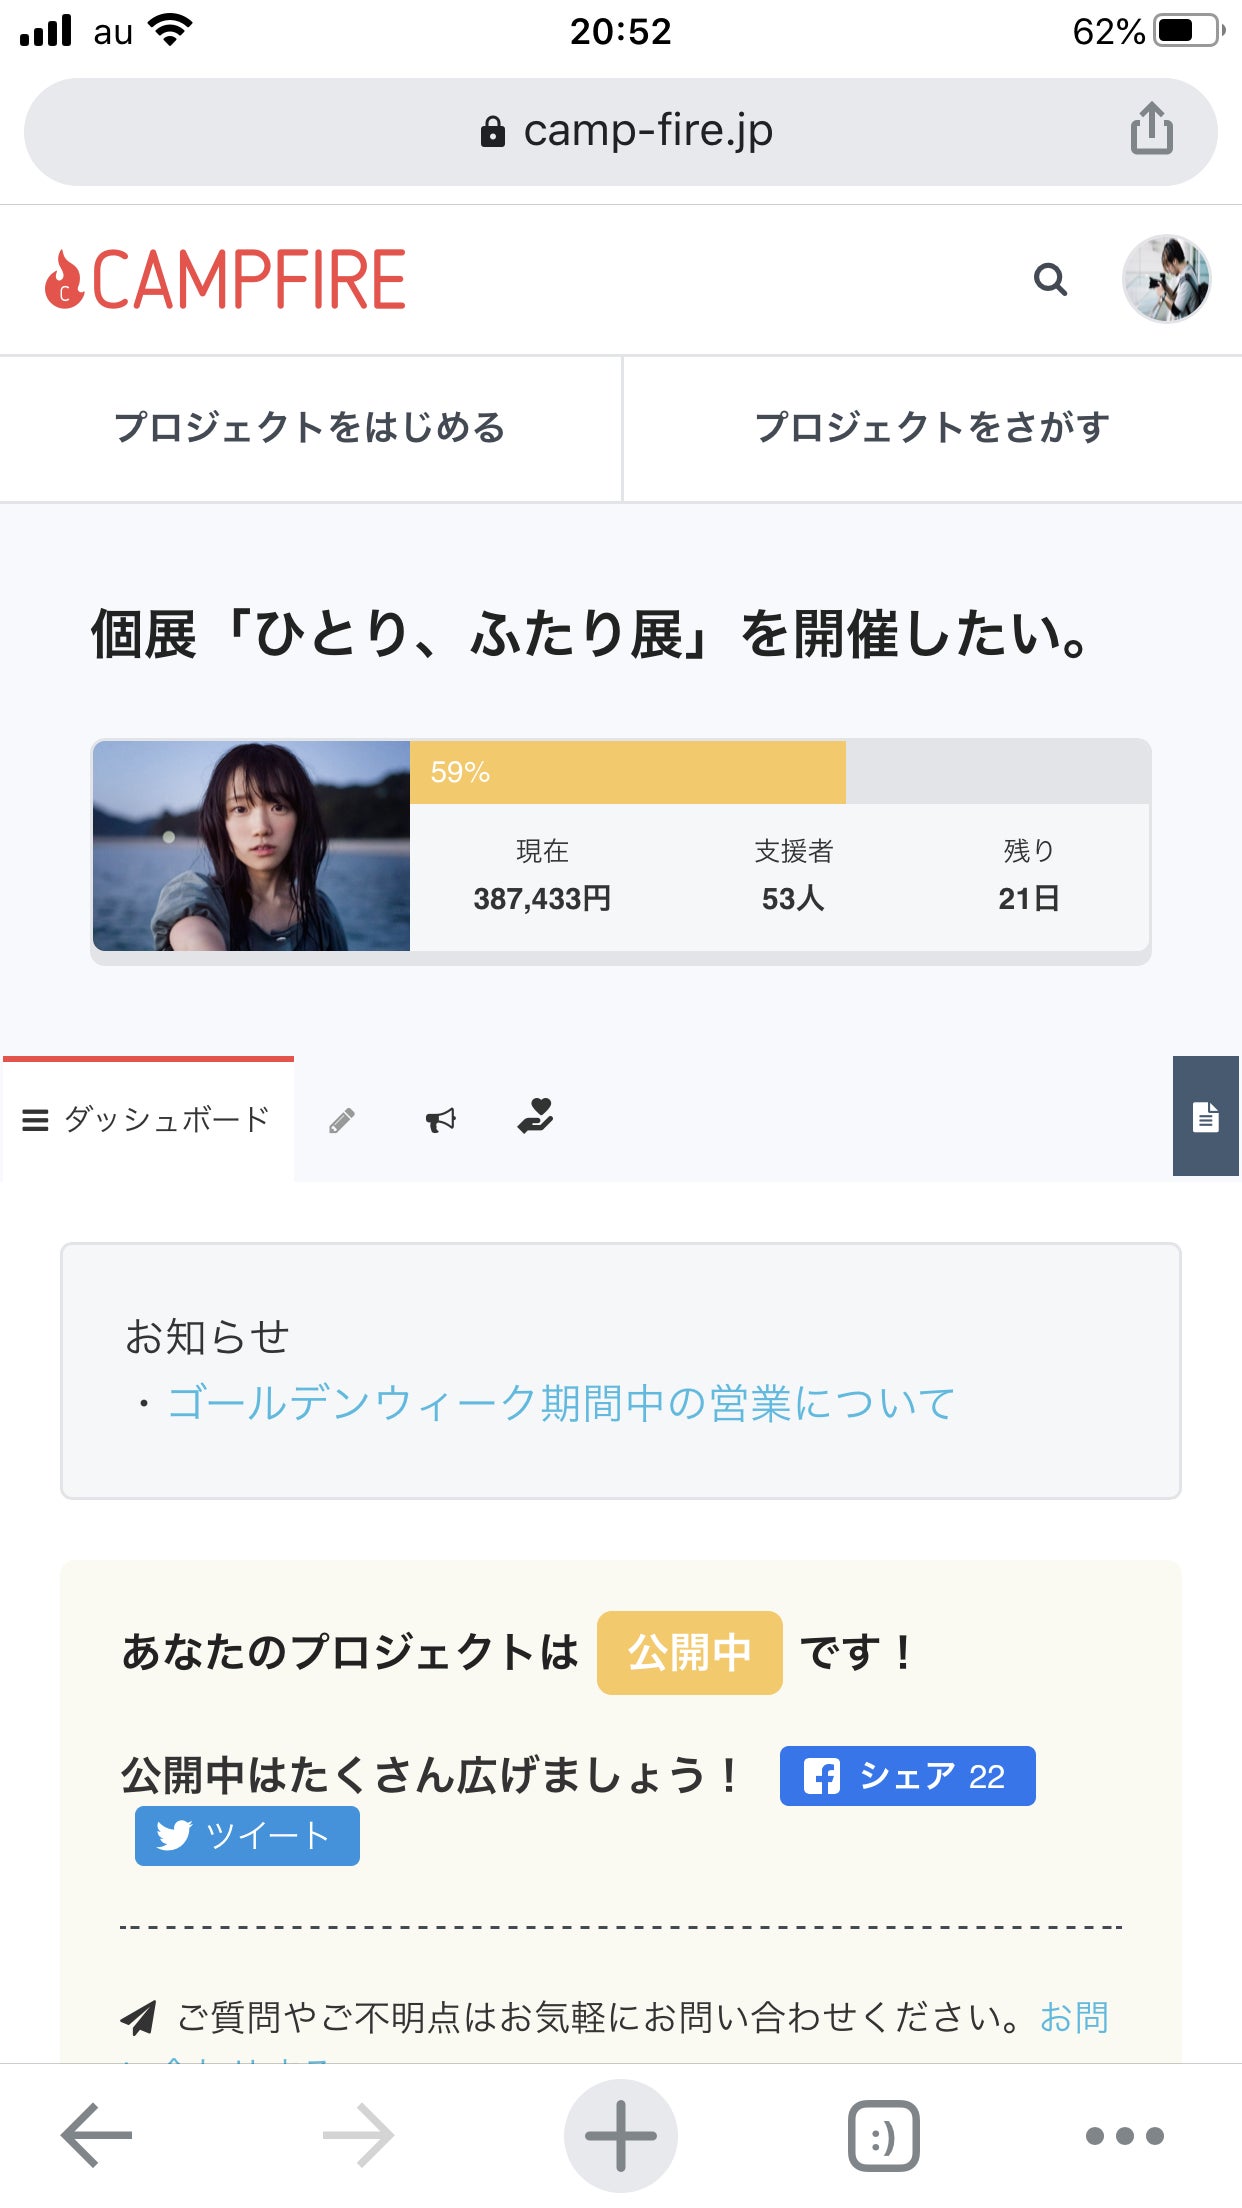Tap the project thumbnail photo
Image resolution: width=1242 pixels, height=2208 pixels.
click(x=251, y=846)
